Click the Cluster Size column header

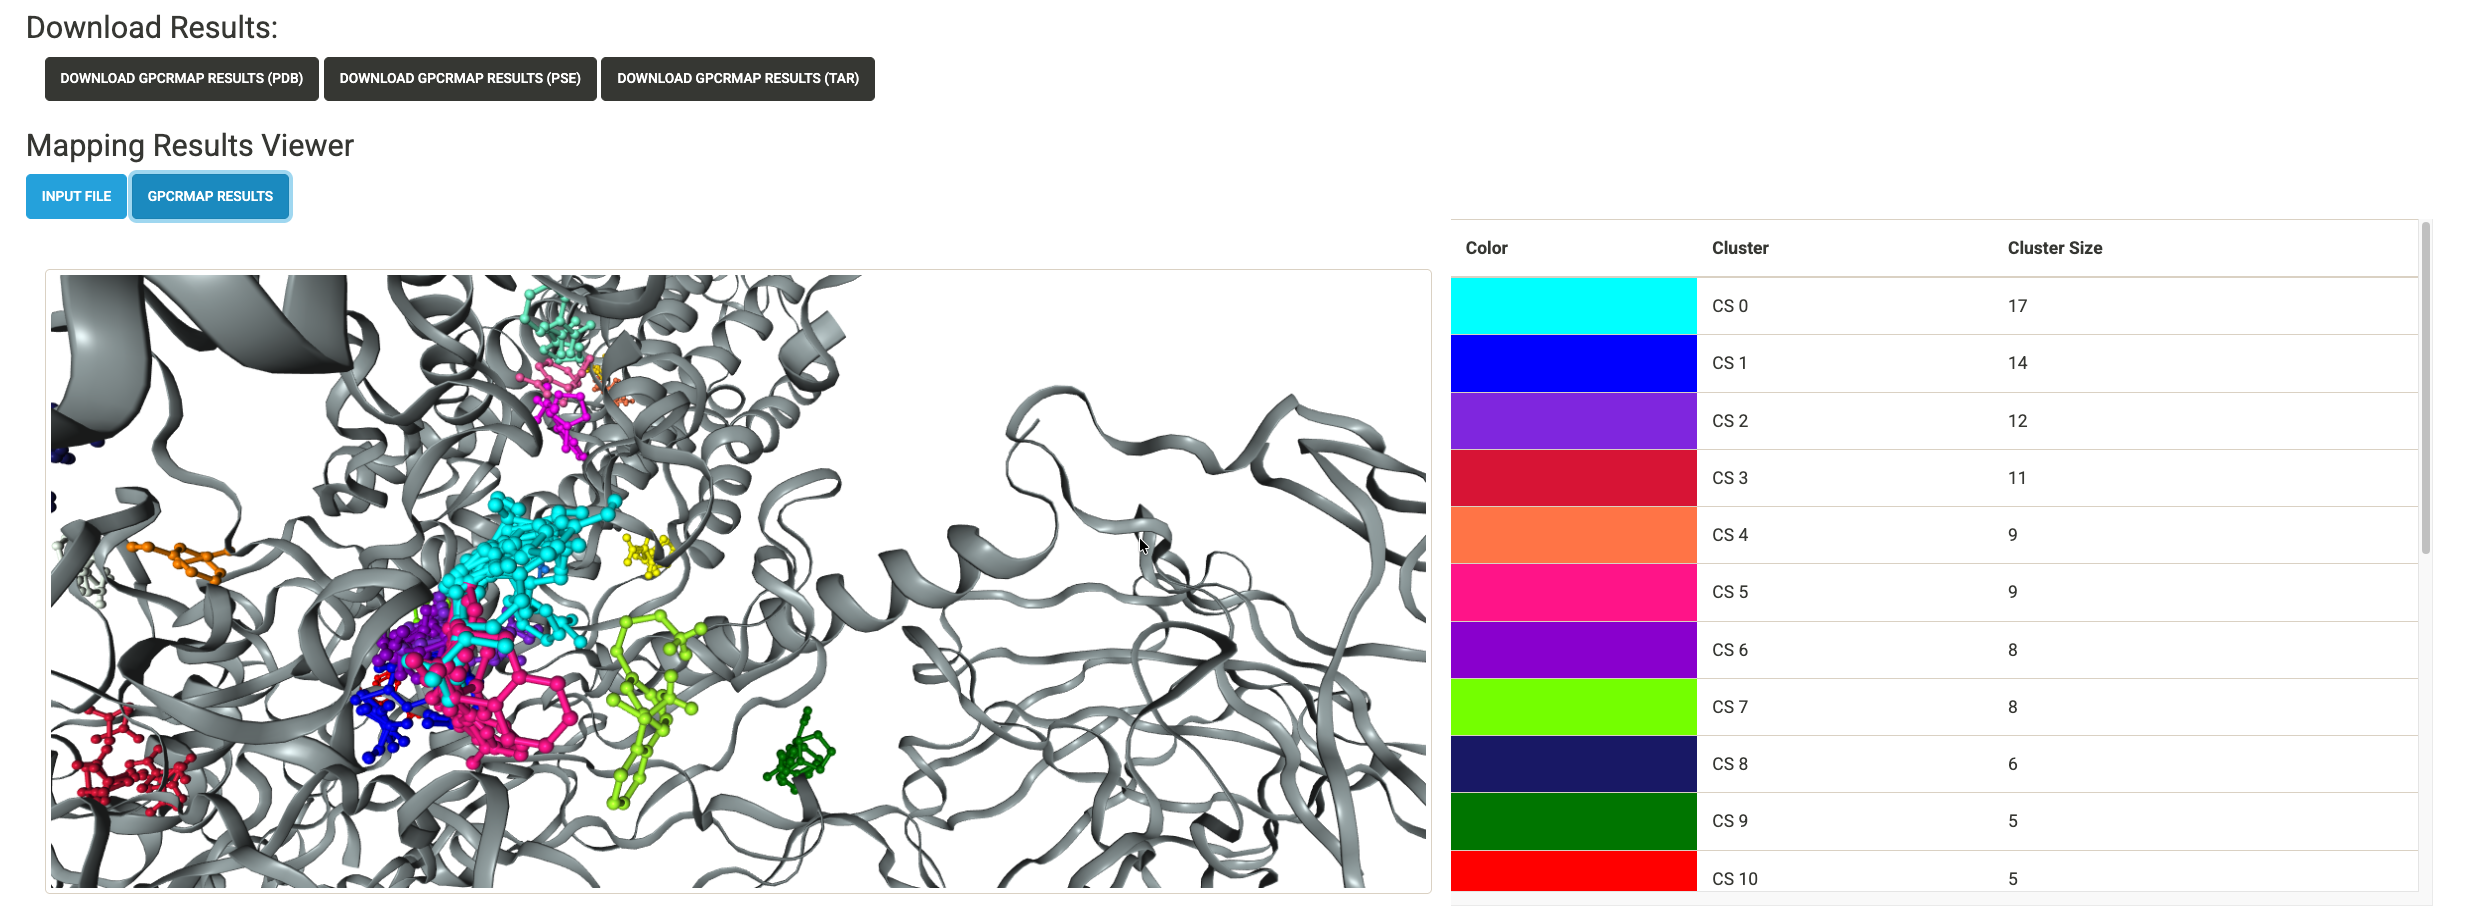pos(2055,248)
